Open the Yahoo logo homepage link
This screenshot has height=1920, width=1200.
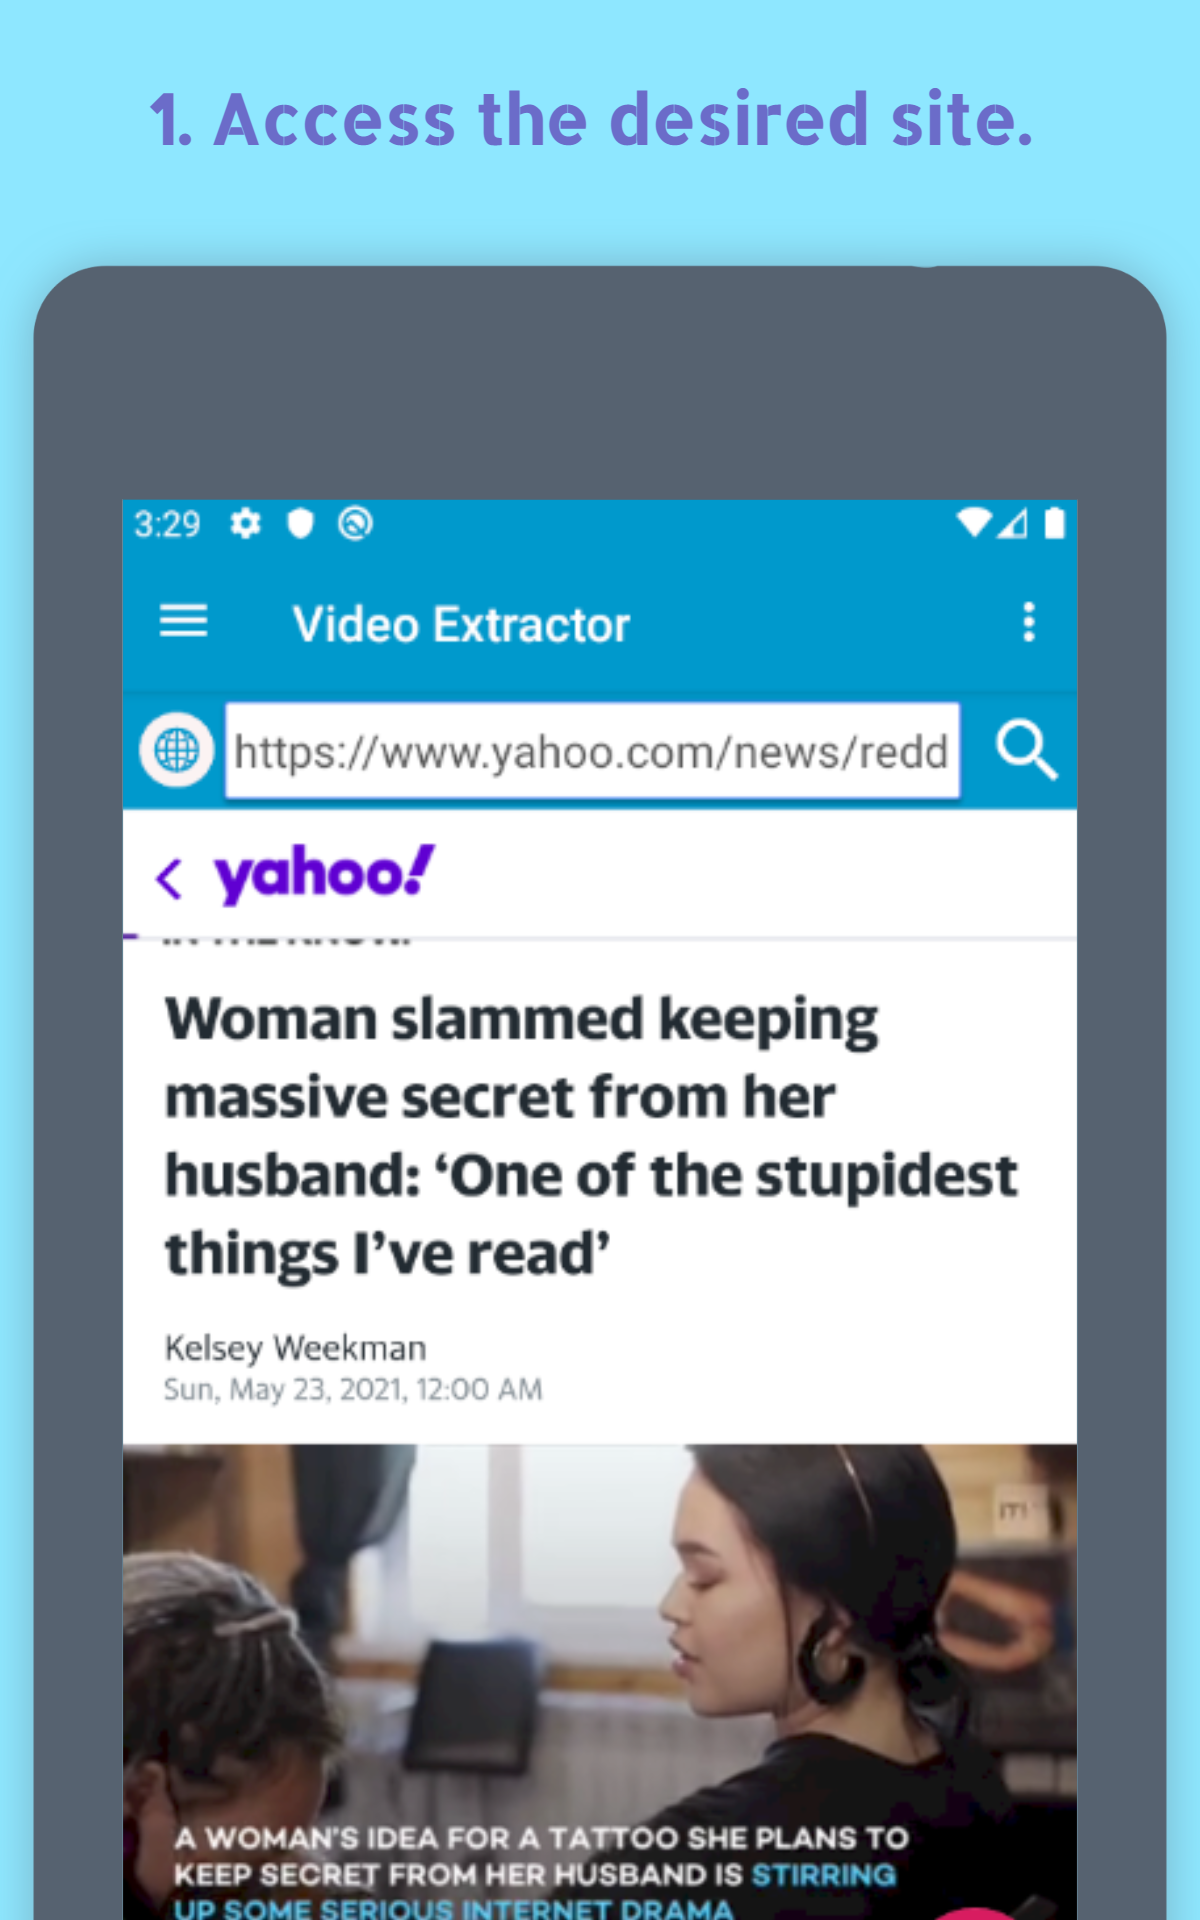(x=325, y=875)
